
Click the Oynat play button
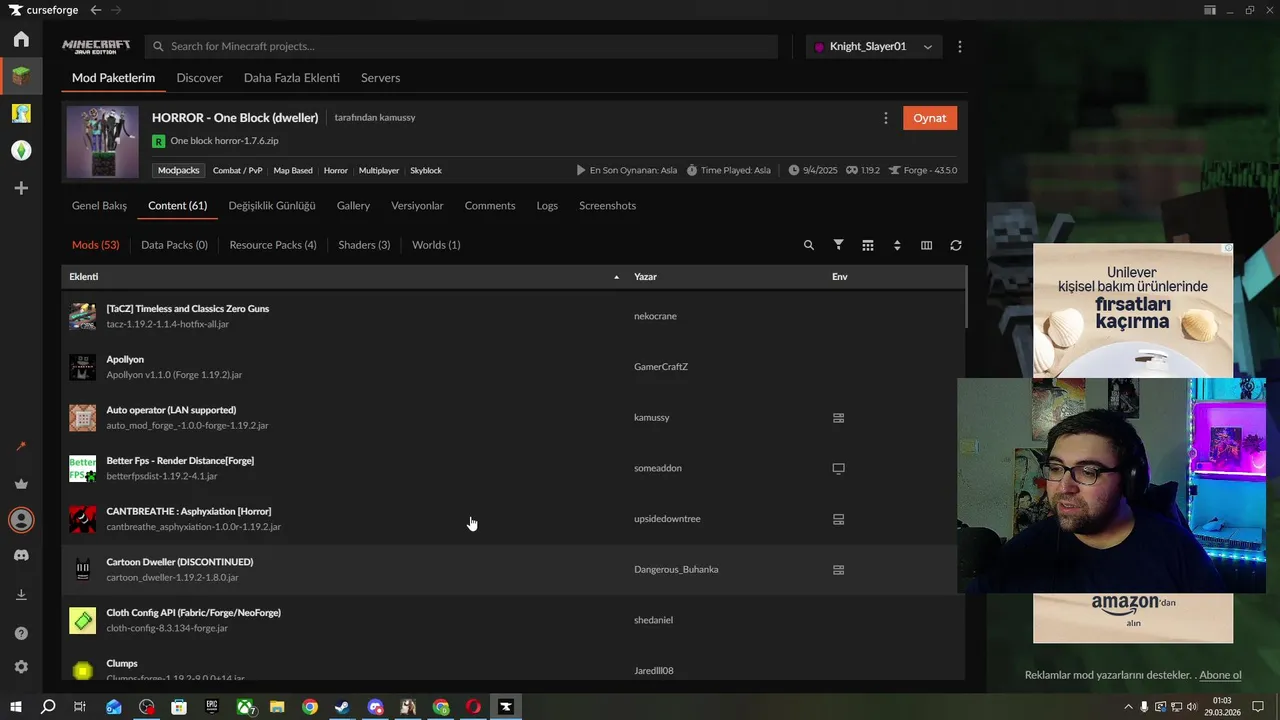[x=930, y=118]
